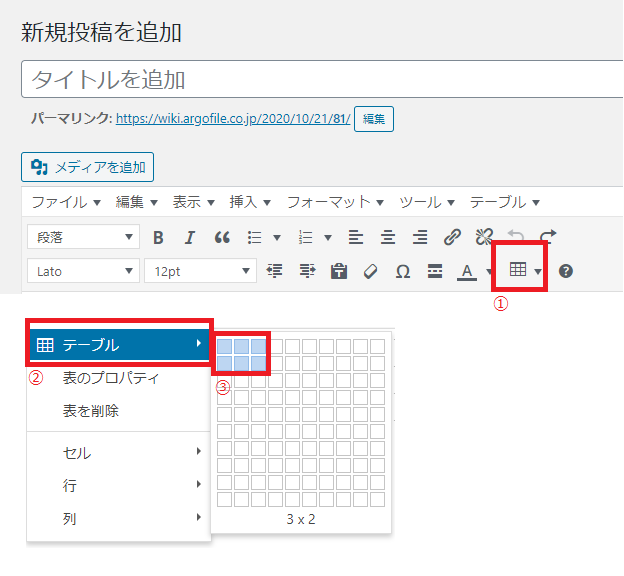Click the paste as text clipboard icon
This screenshot has width=624, height=576.
pos(338,271)
